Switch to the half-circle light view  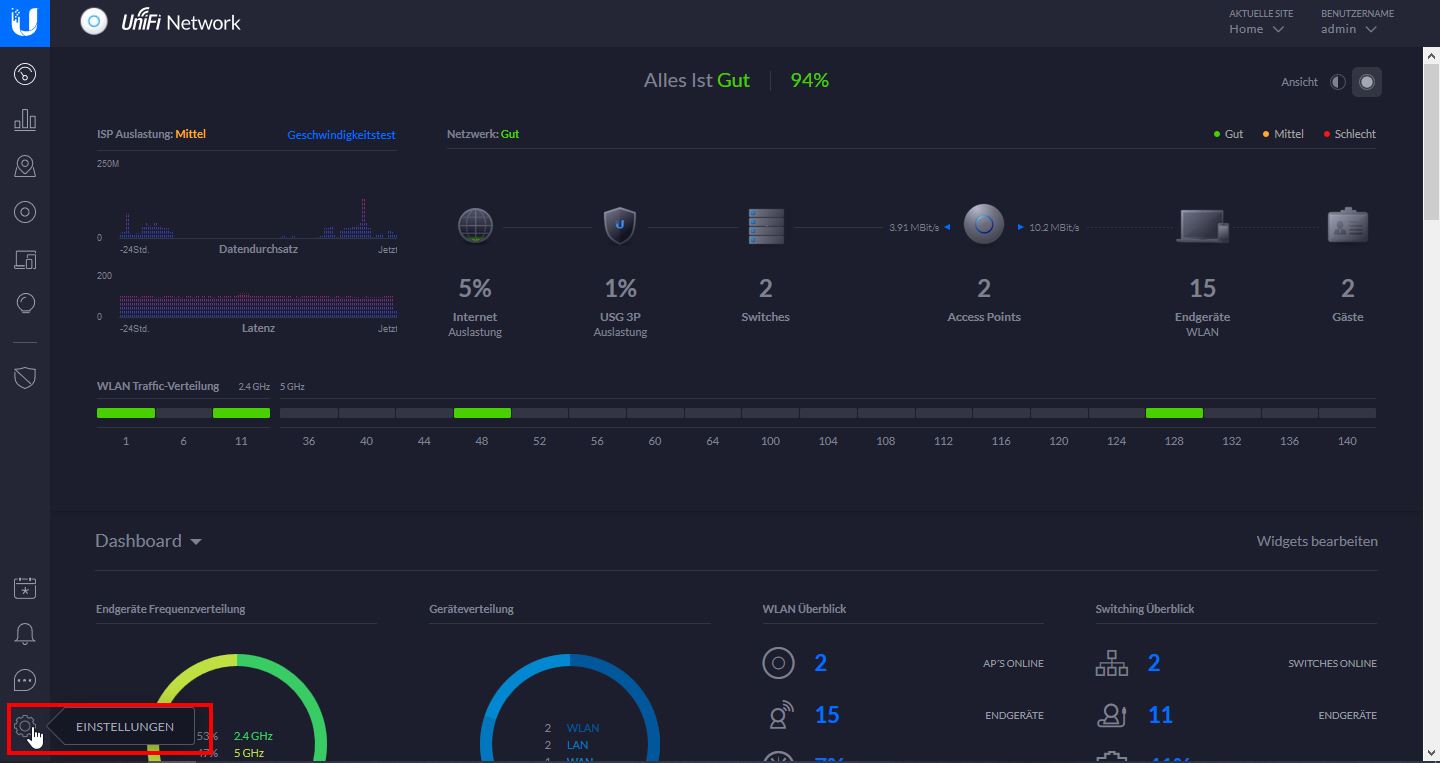point(1338,82)
